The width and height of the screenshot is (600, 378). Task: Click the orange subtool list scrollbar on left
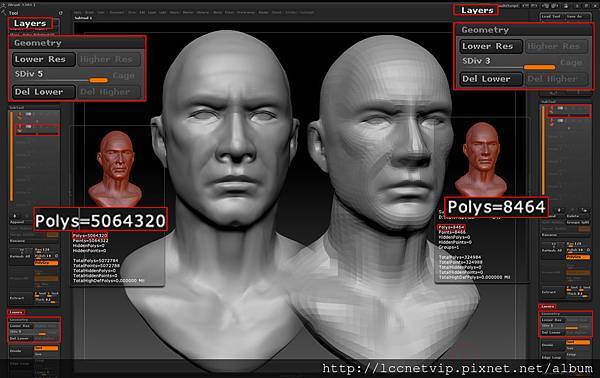pyautogui.click(x=11, y=156)
